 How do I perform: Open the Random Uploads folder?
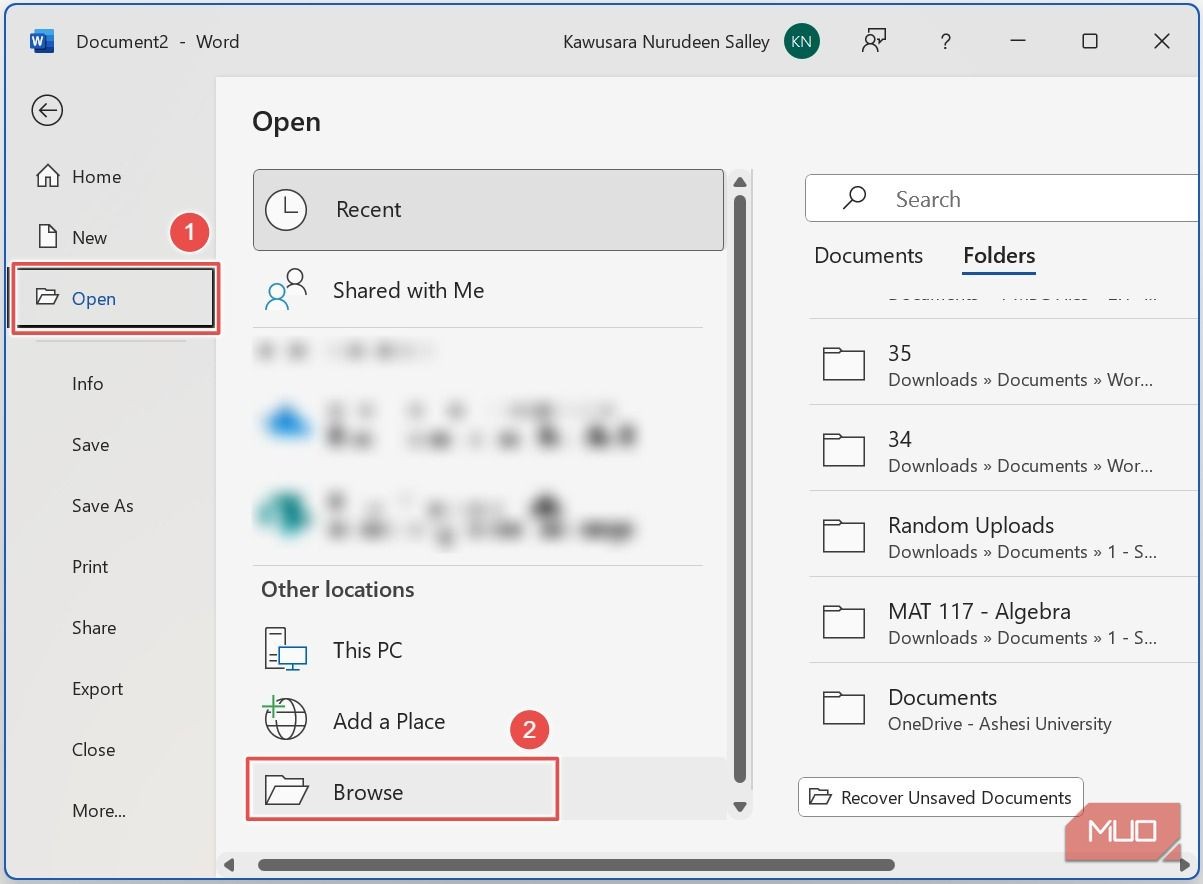[x=1003, y=537]
